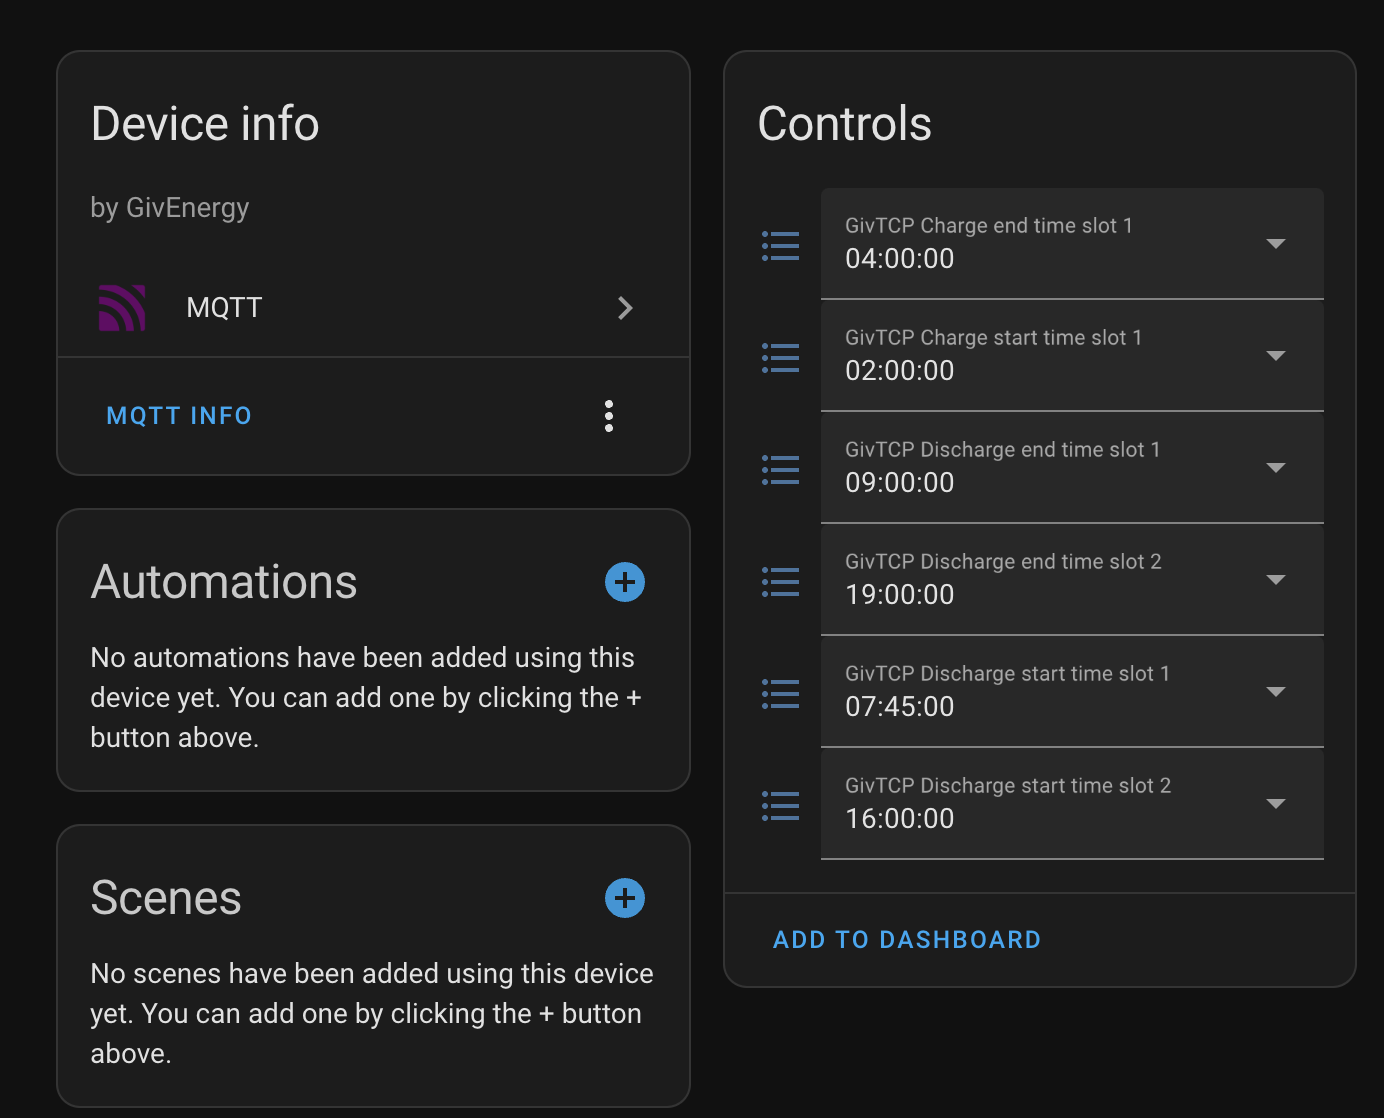Image resolution: width=1384 pixels, height=1118 pixels.
Task: Expand Charge start time slot 1 dropdown arrow
Action: [x=1276, y=356]
